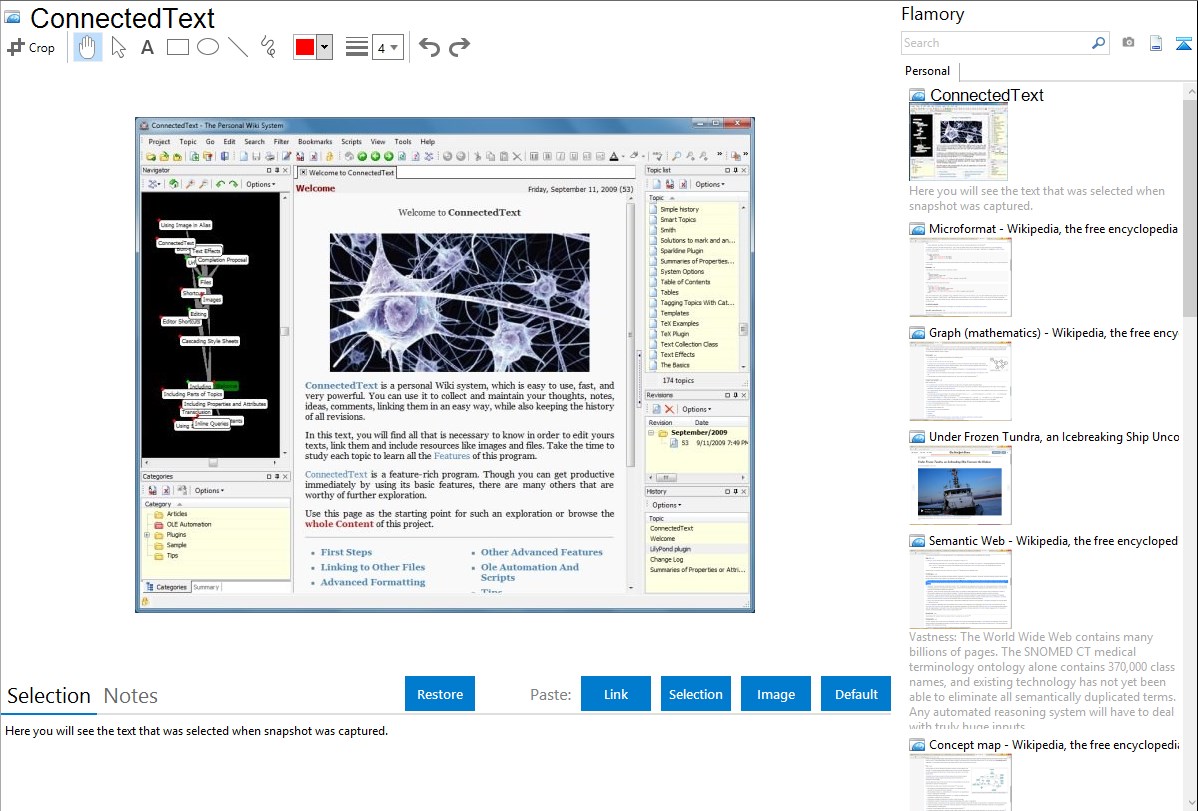Screen dimensions: 1198x811
Task: Click the line style icon
Action: pos(357,47)
